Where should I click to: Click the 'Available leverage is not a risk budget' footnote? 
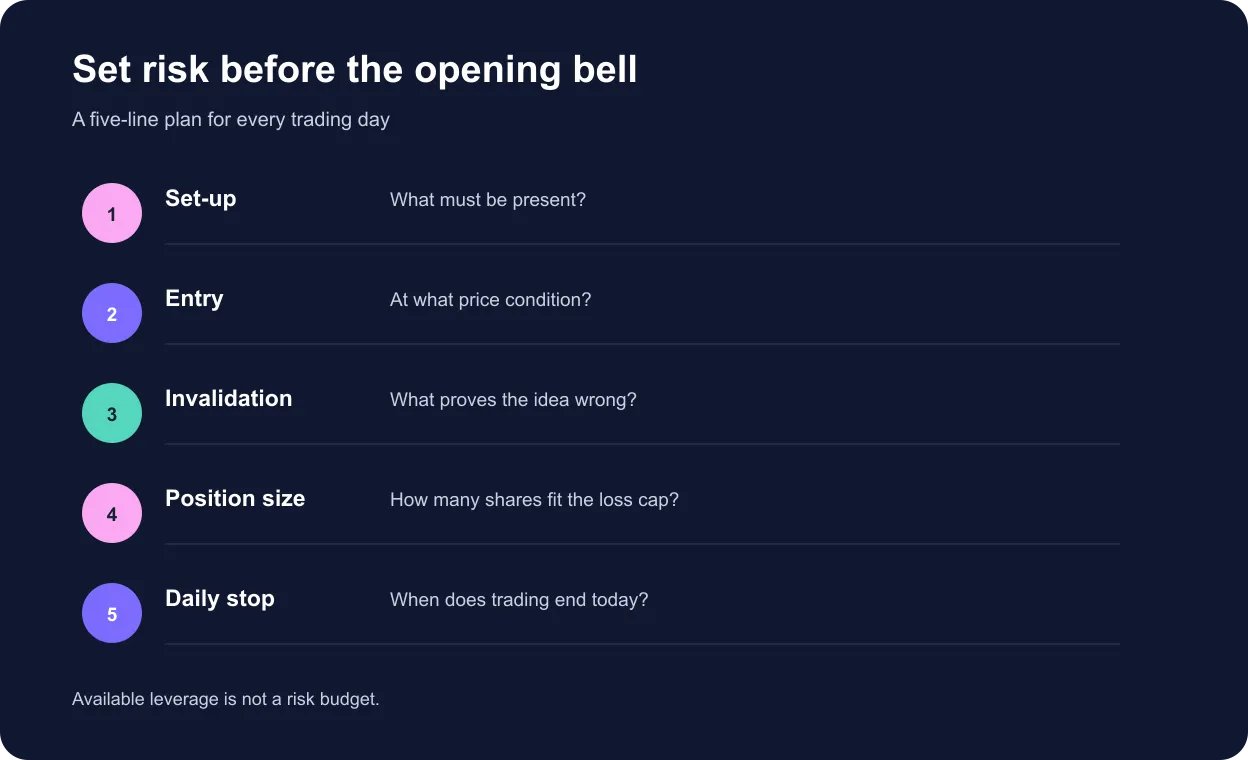(226, 699)
